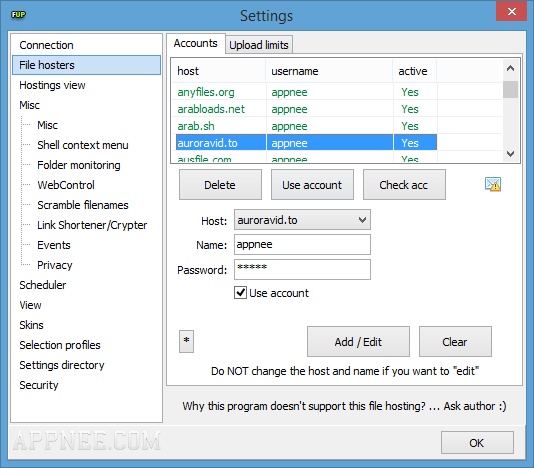Click into the Password input field

[302, 269]
